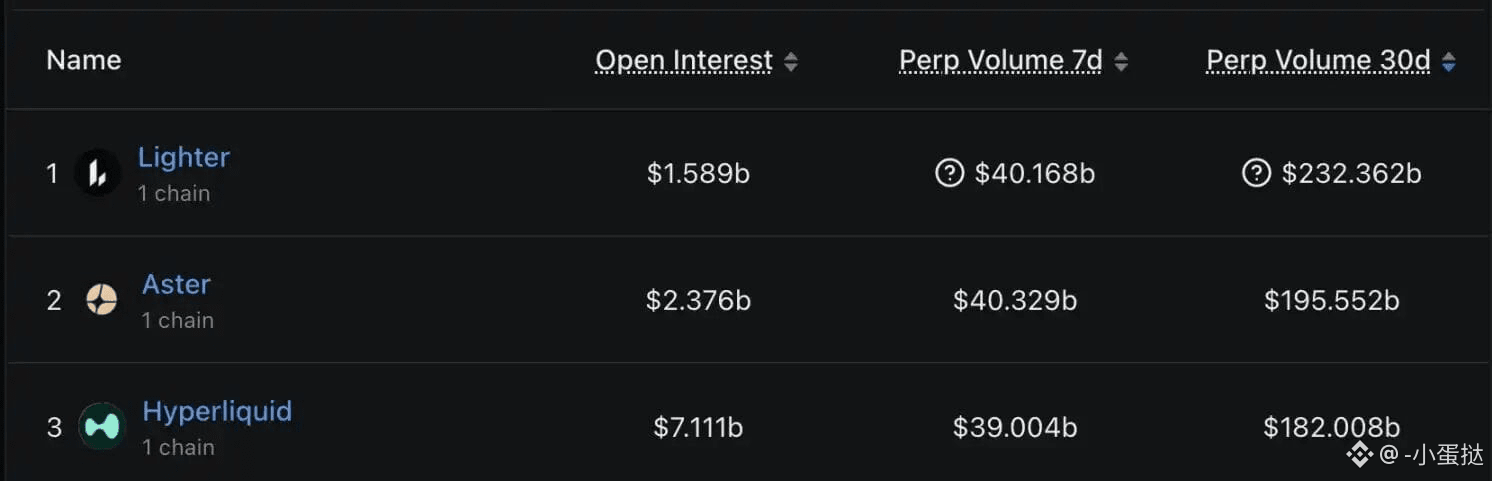
Task: Select Aster's open interest value $2.376b
Action: (x=698, y=300)
